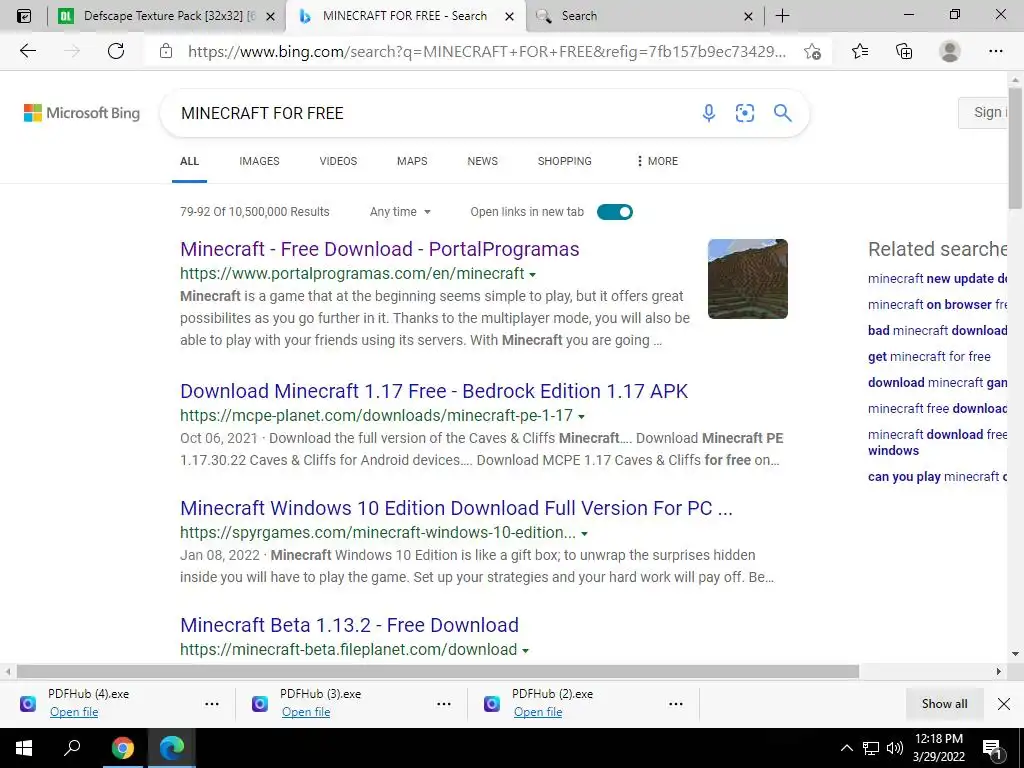Image resolution: width=1024 pixels, height=768 pixels.
Task: Toggle Open links in new tab switch
Action: pos(615,212)
